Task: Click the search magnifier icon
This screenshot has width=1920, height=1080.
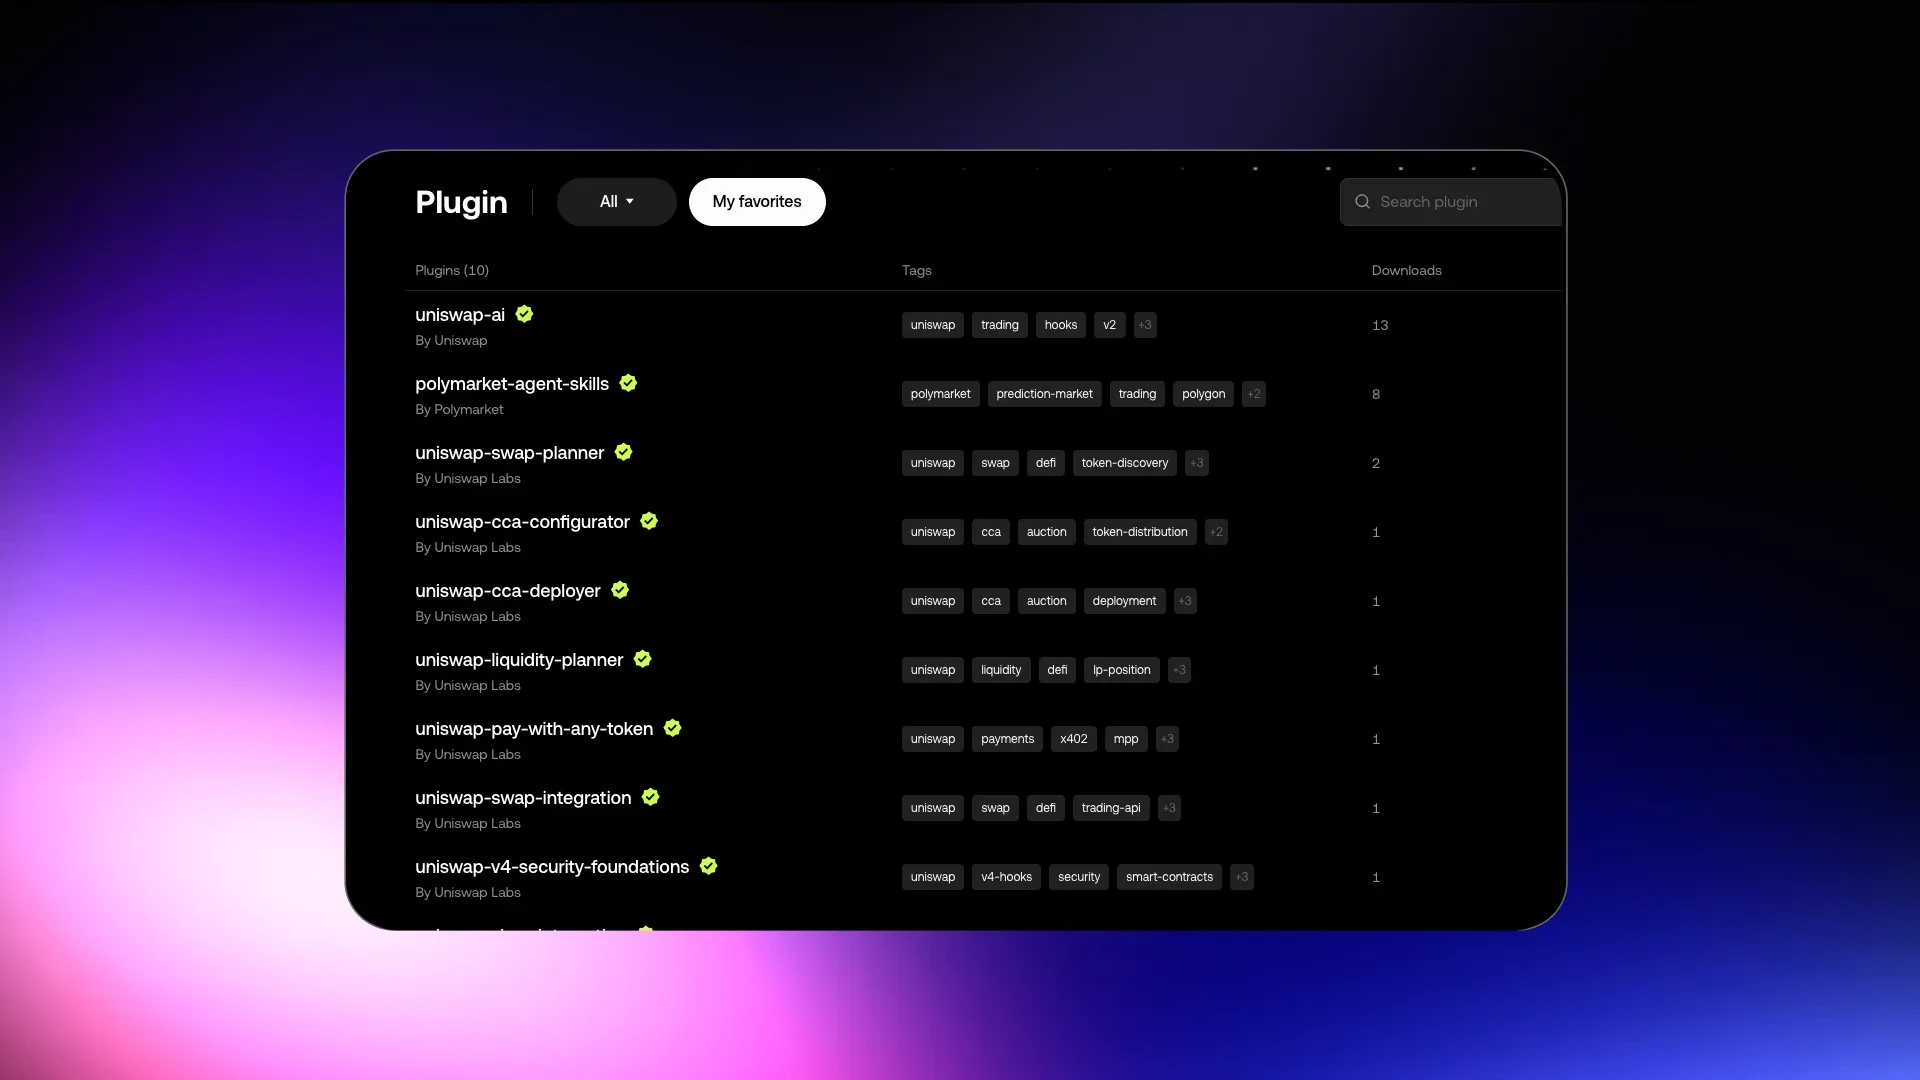Action: (1363, 202)
